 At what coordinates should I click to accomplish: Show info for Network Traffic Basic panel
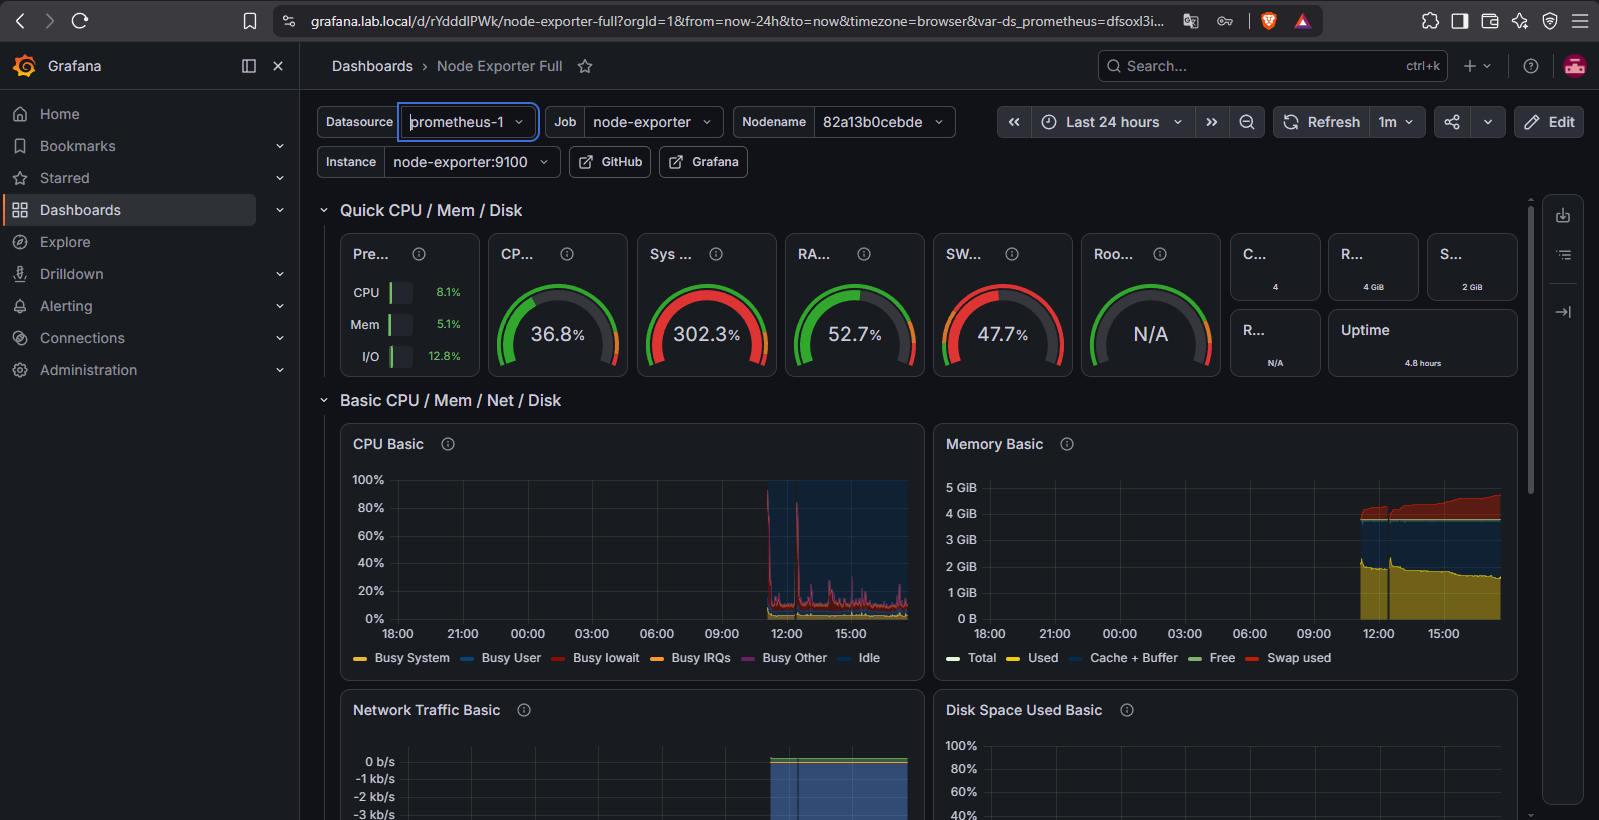[524, 710]
